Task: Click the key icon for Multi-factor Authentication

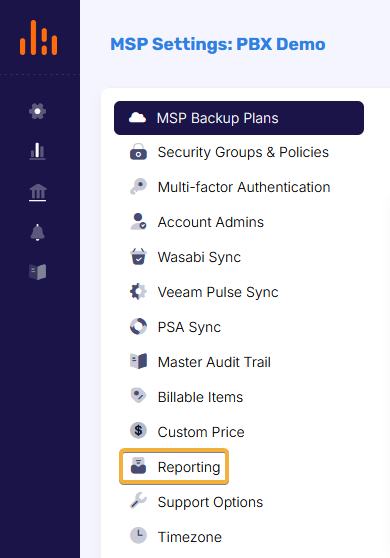Action: coord(138,187)
